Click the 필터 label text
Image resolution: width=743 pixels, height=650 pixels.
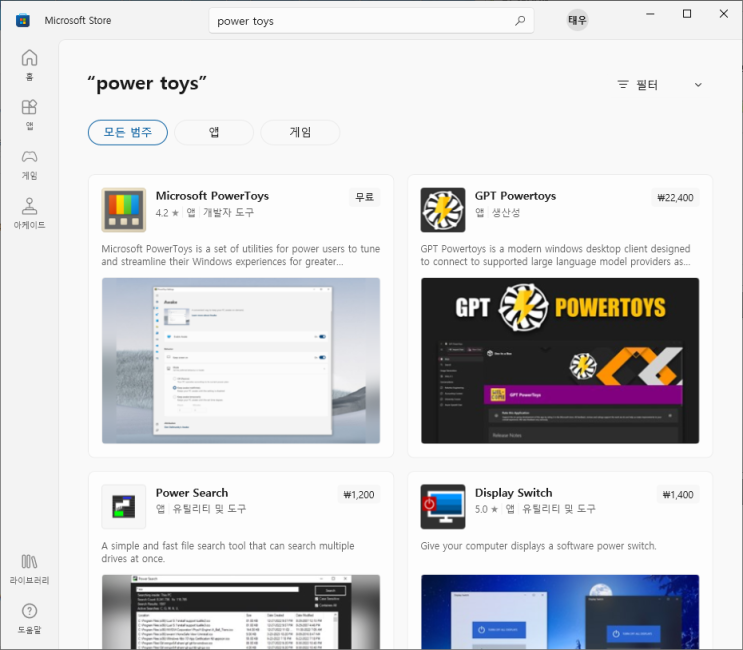click(x=647, y=85)
